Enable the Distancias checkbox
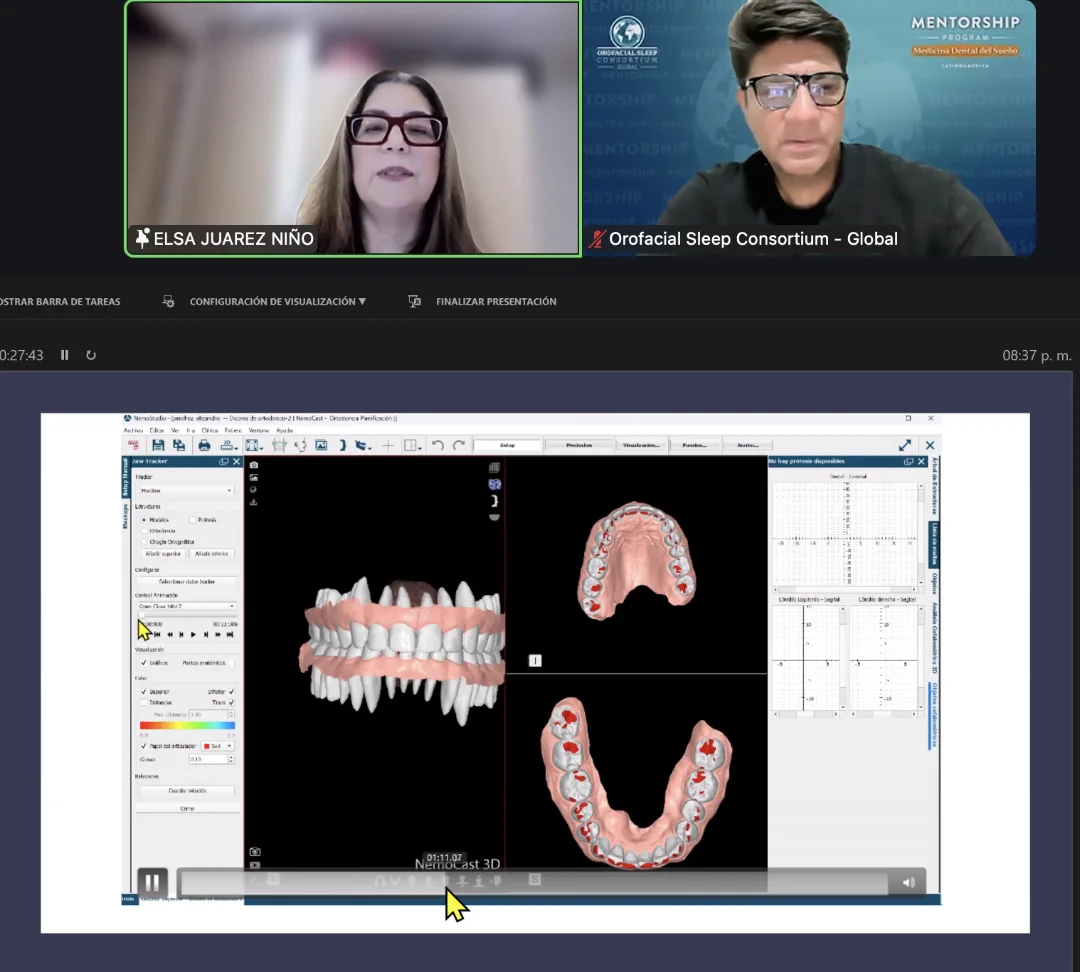The image size is (1080, 972). click(144, 702)
